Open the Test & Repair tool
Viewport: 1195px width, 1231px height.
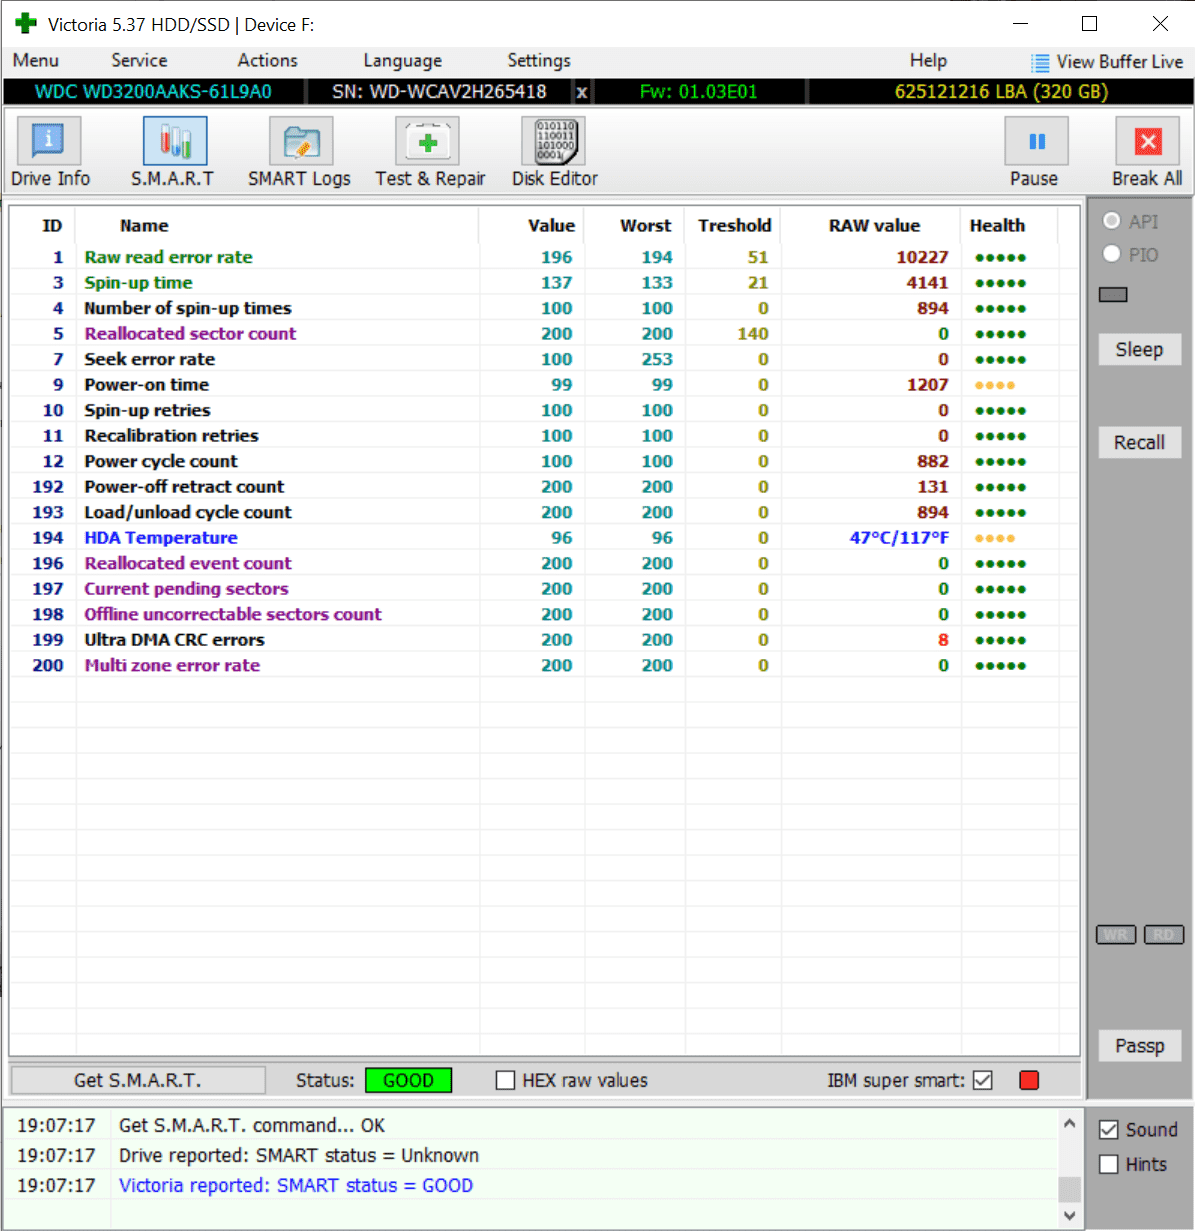pyautogui.click(x=428, y=141)
